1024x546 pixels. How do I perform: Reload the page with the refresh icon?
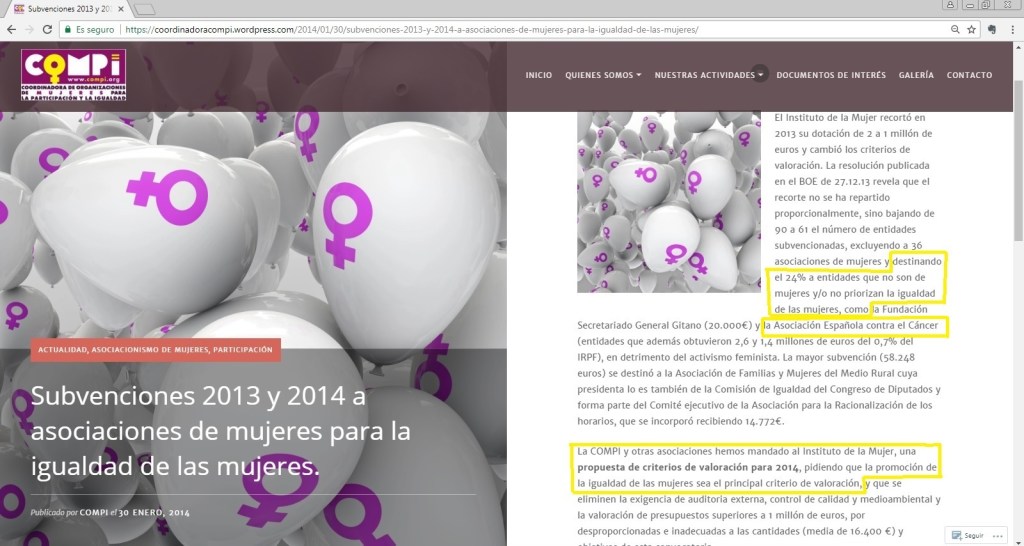pos(47,30)
